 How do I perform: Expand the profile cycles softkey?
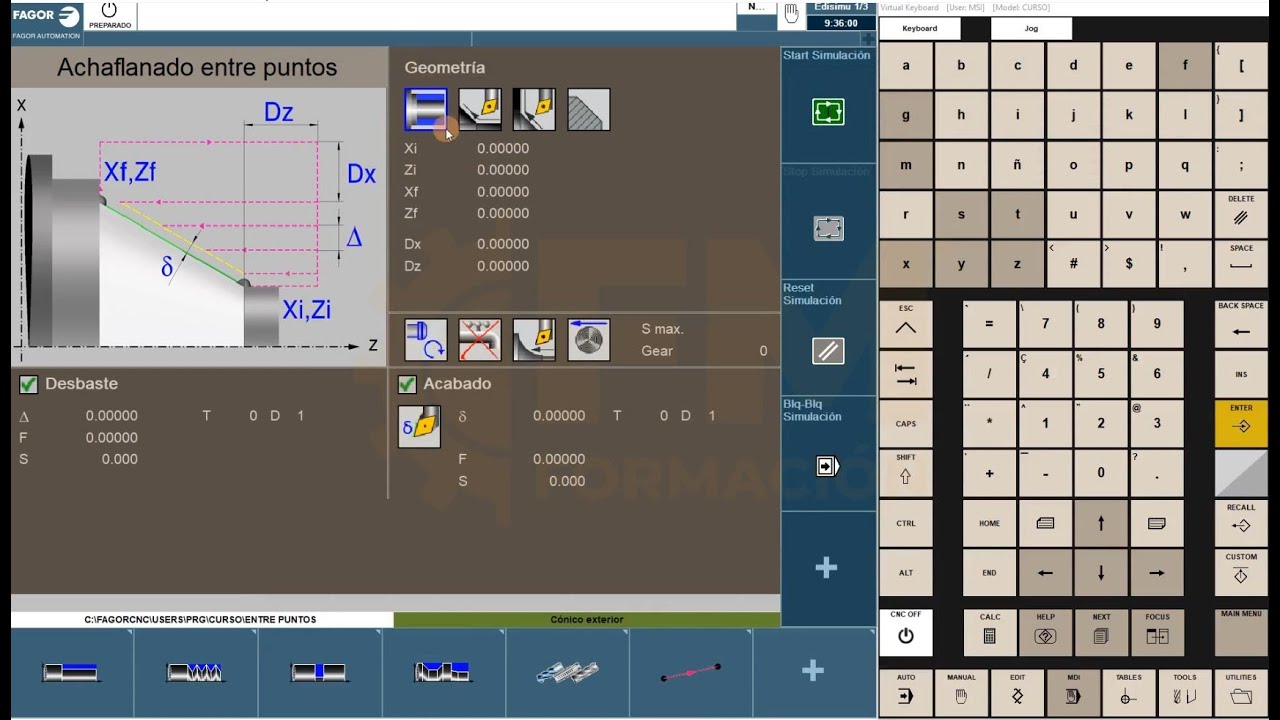click(x=443, y=672)
